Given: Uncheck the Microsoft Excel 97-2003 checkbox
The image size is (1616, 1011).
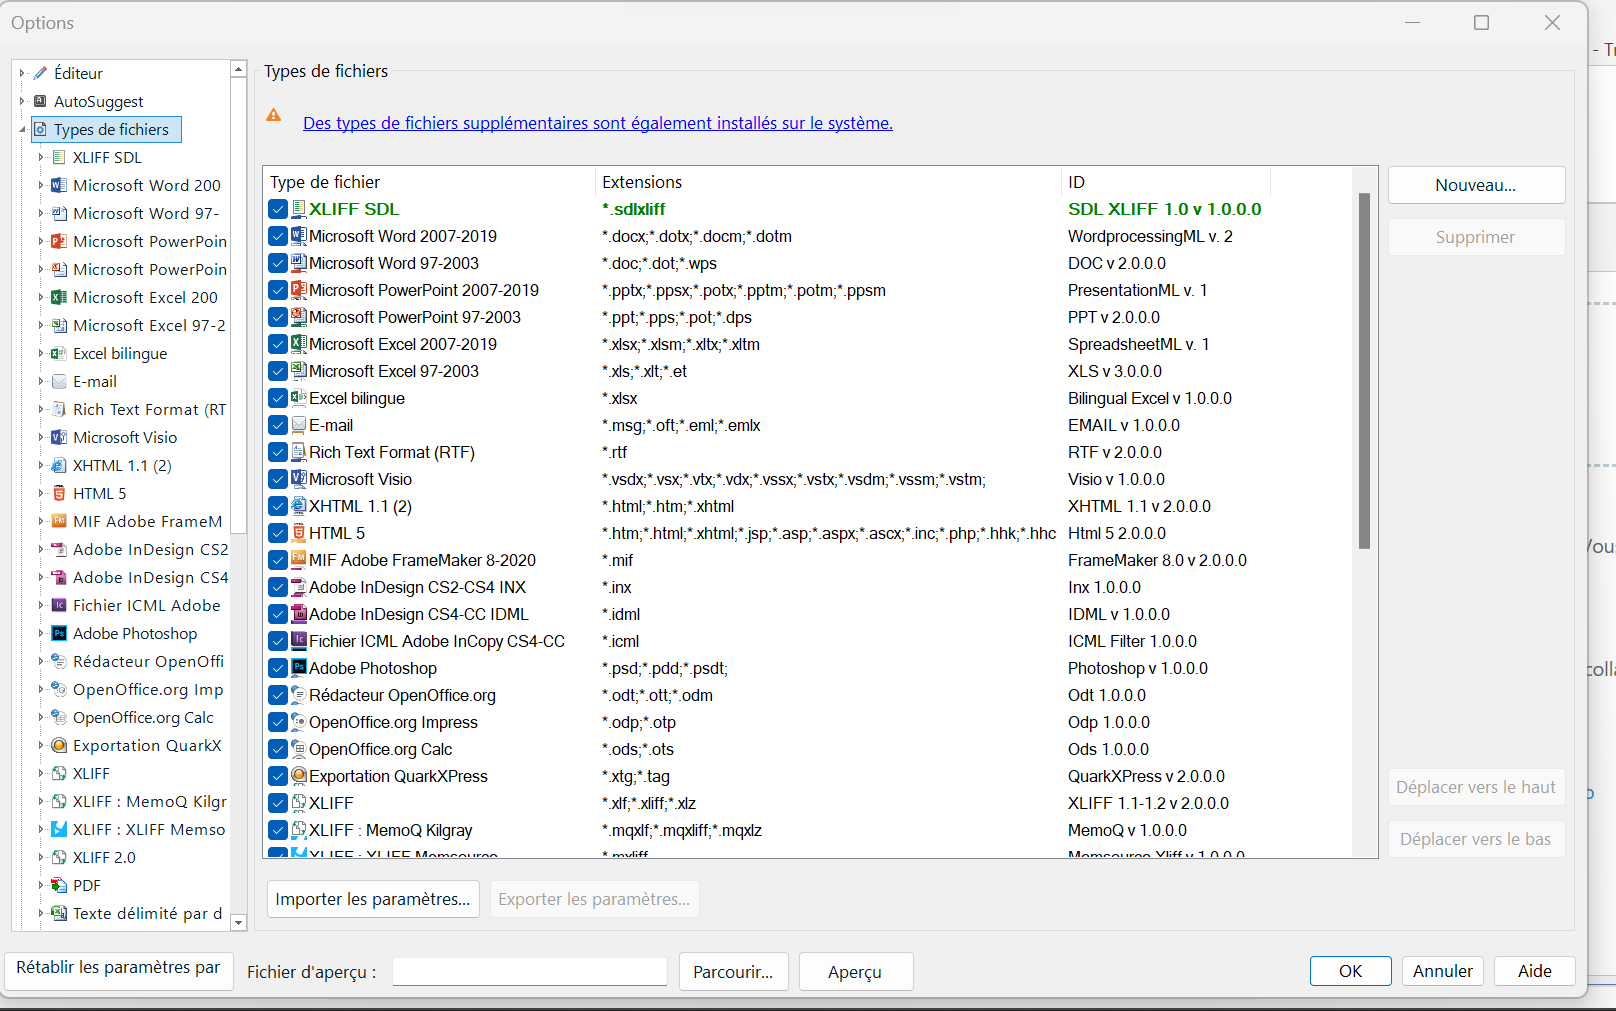Looking at the screenshot, I should point(278,371).
